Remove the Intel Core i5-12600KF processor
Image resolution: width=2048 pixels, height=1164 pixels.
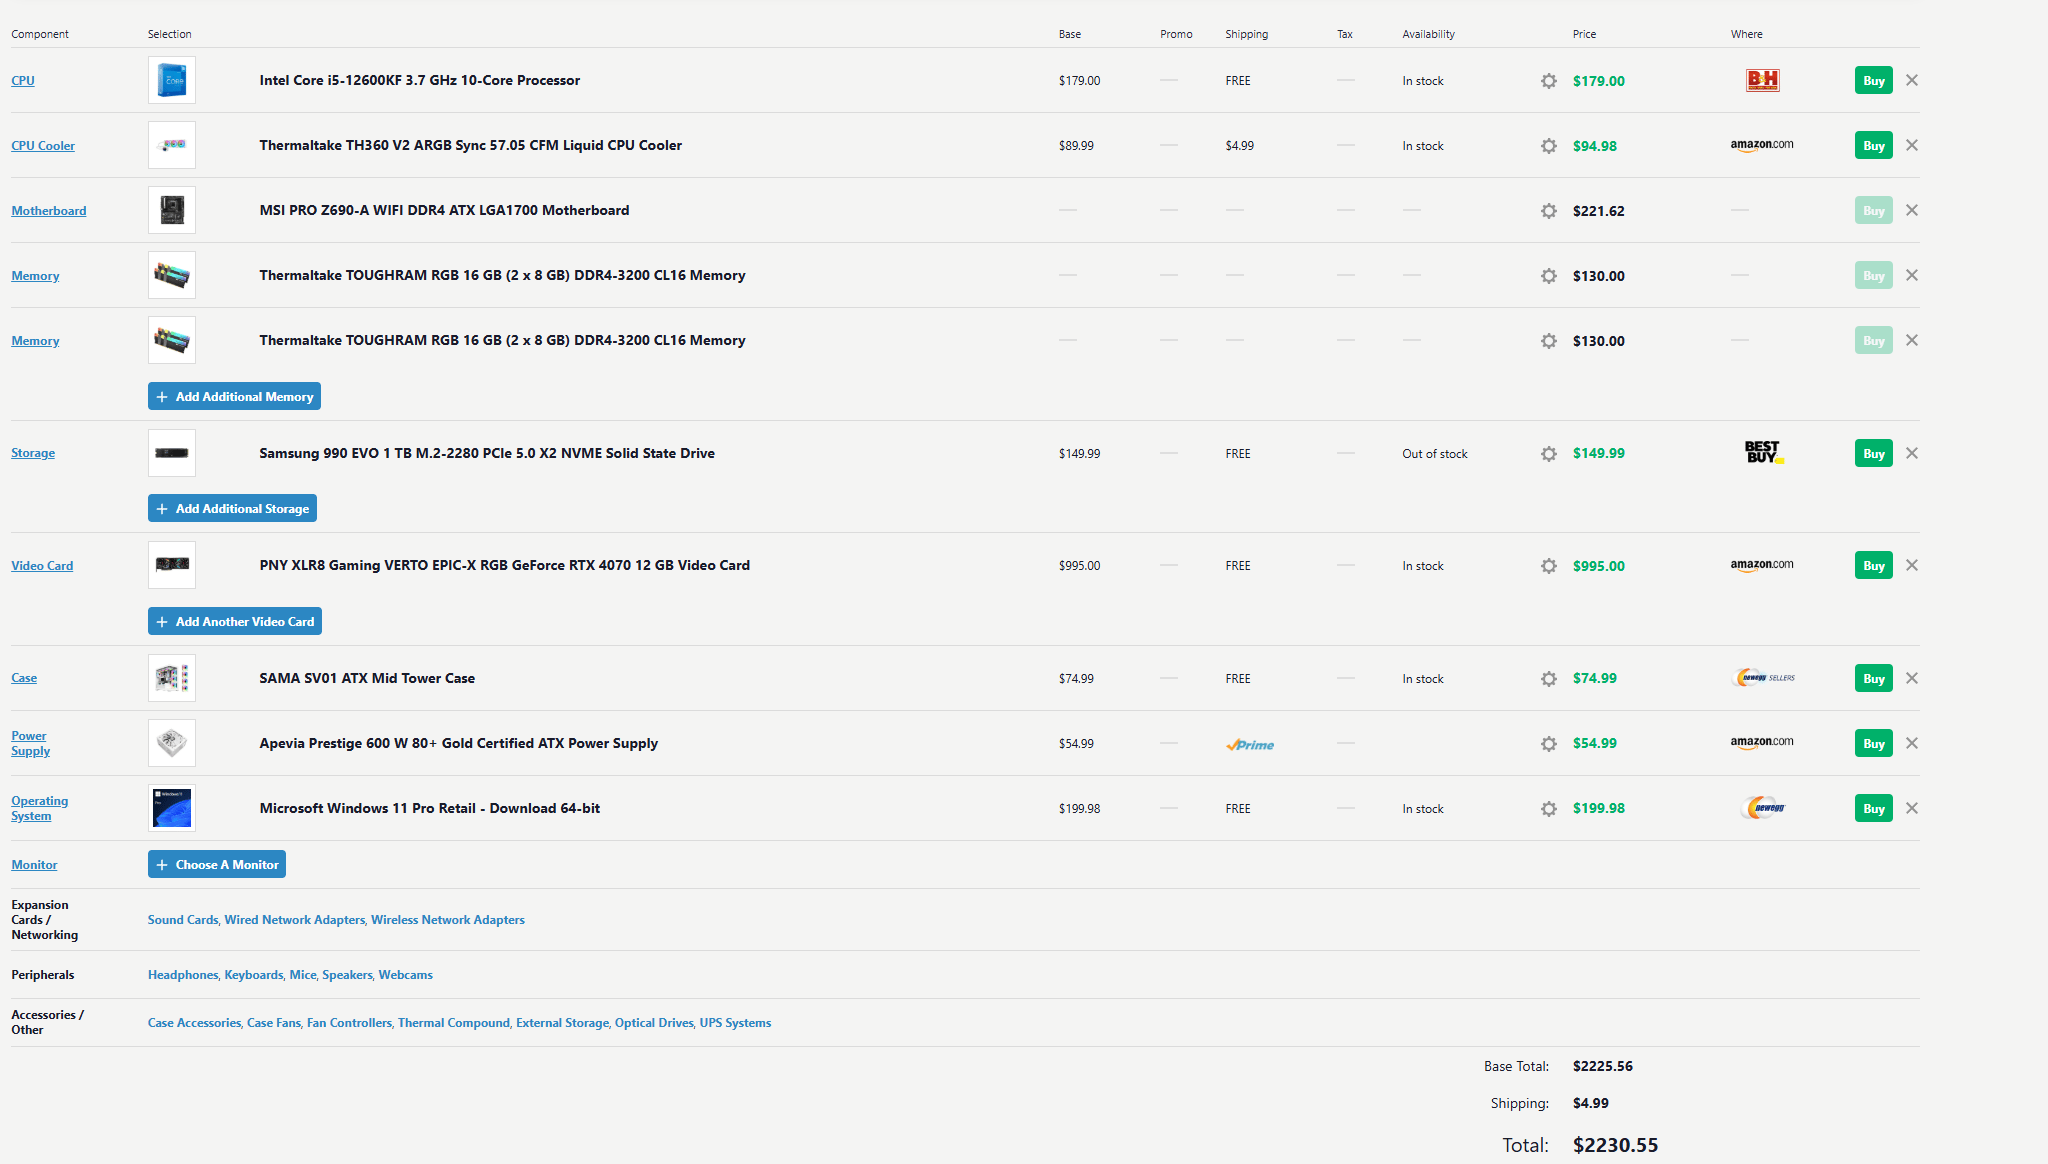point(1912,80)
